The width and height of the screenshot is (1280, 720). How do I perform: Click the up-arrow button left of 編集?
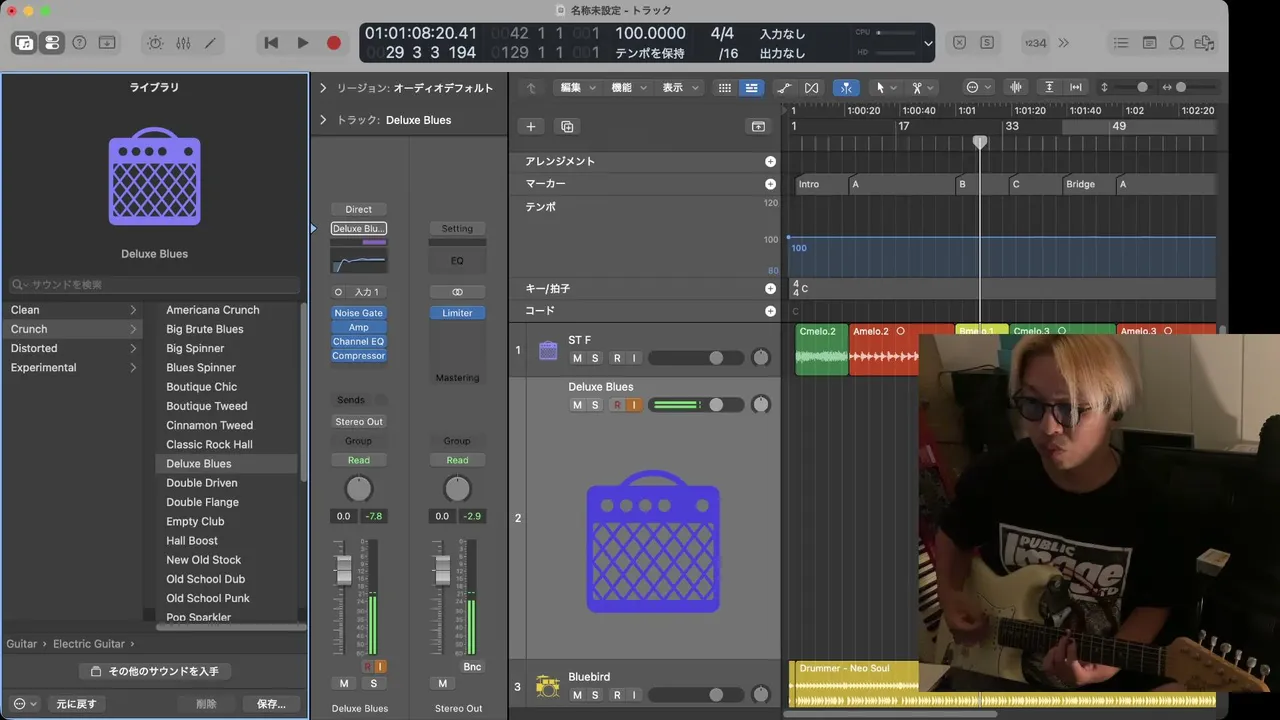pos(531,88)
